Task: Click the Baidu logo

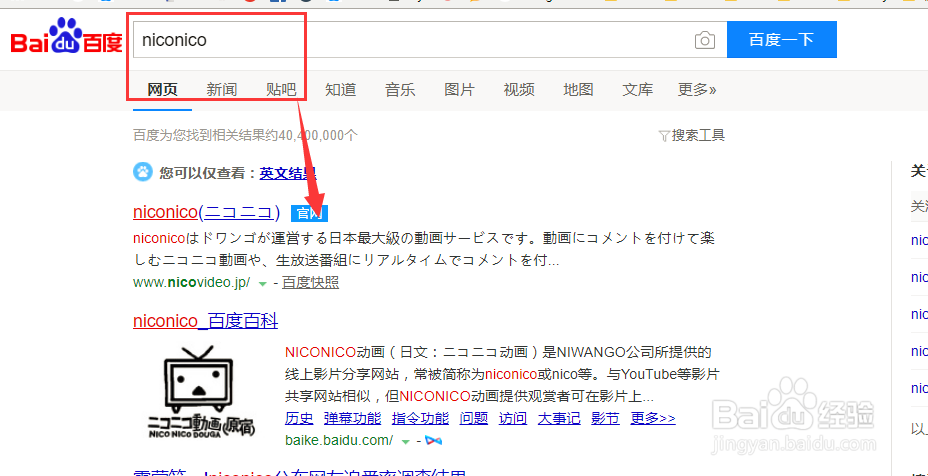Action: tap(66, 37)
